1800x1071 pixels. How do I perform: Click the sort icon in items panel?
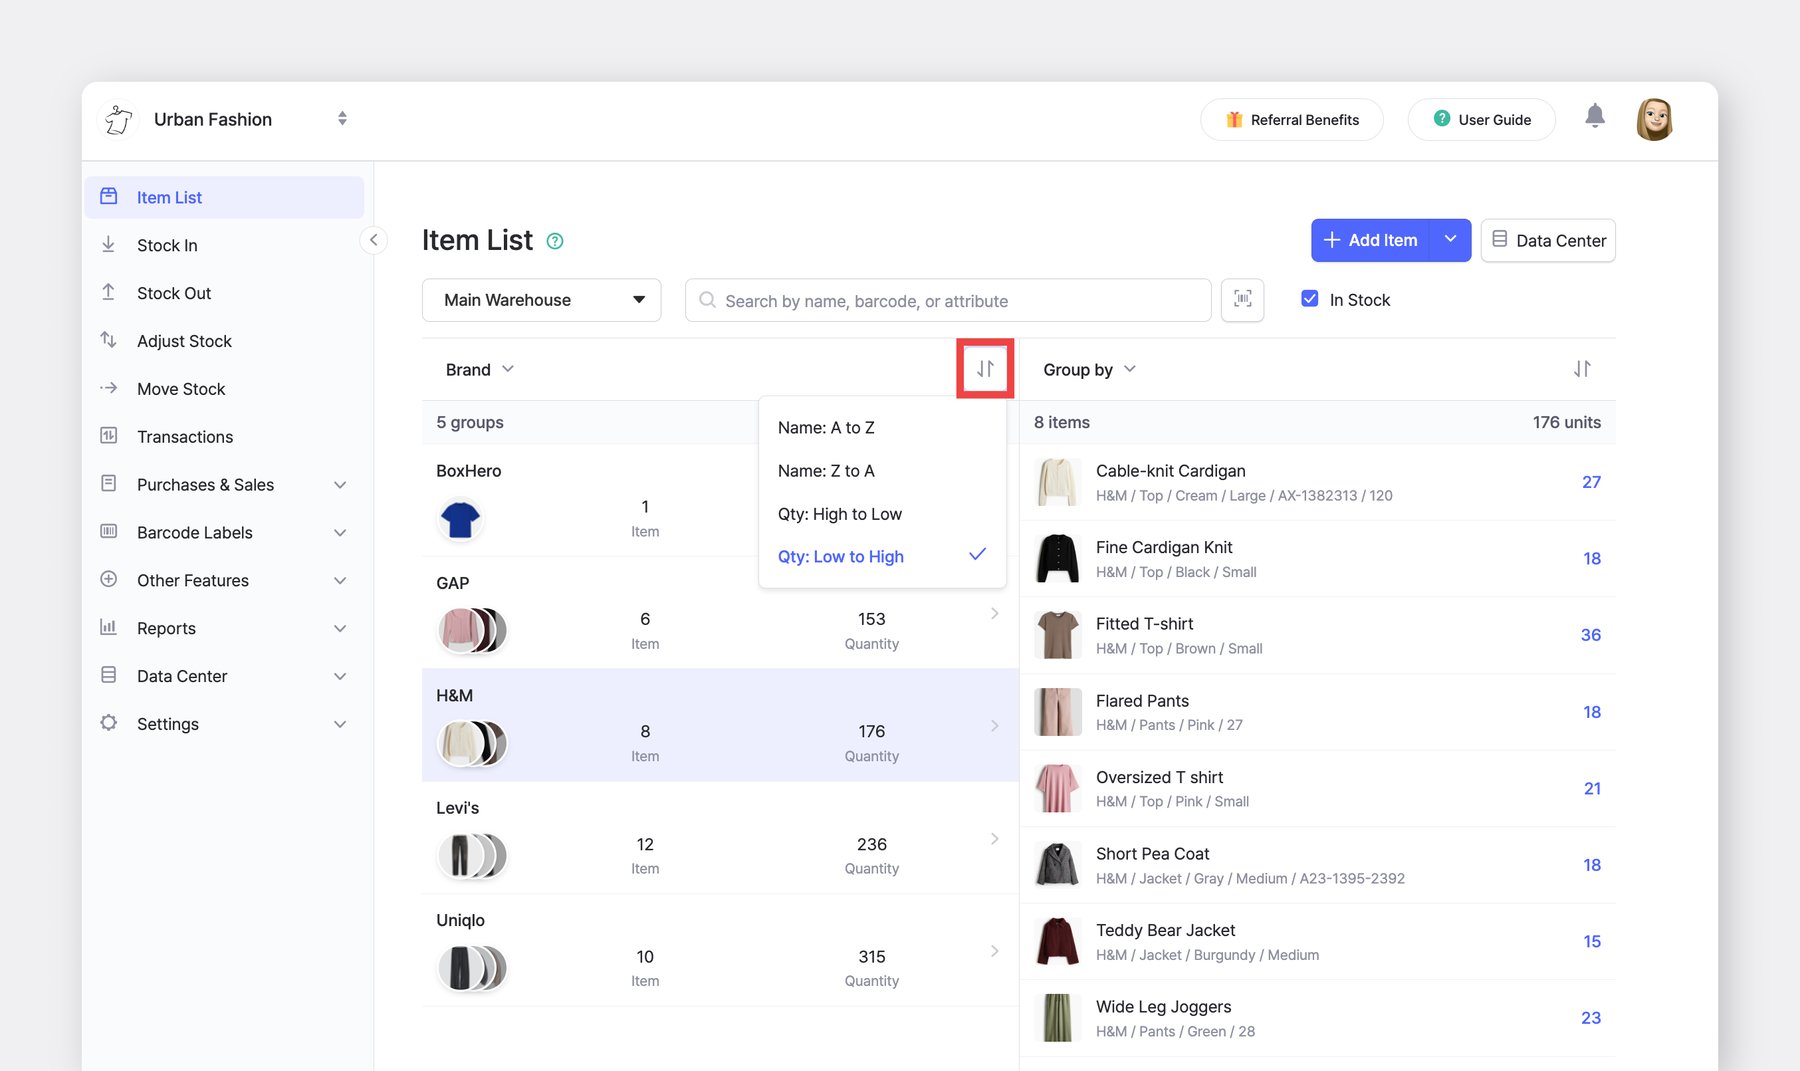(x=1581, y=369)
